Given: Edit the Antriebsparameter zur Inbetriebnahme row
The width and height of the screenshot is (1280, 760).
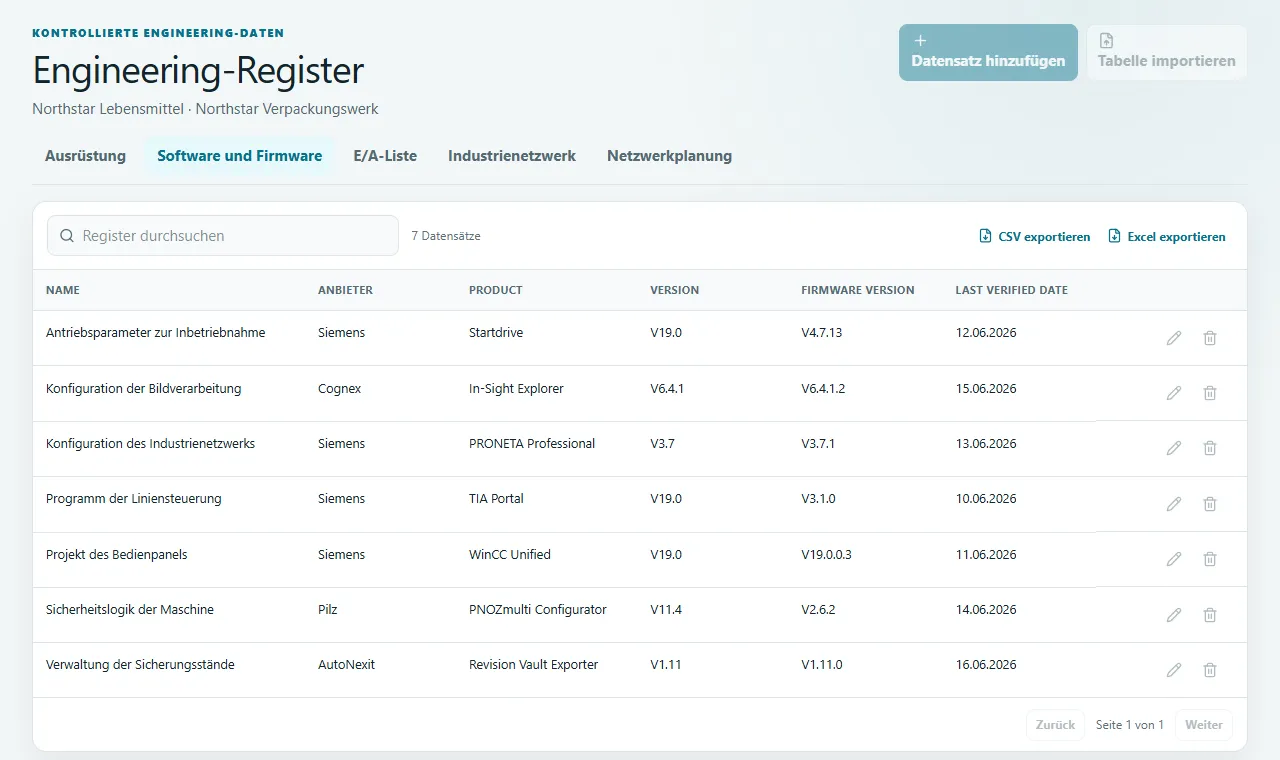Looking at the screenshot, I should [1174, 338].
